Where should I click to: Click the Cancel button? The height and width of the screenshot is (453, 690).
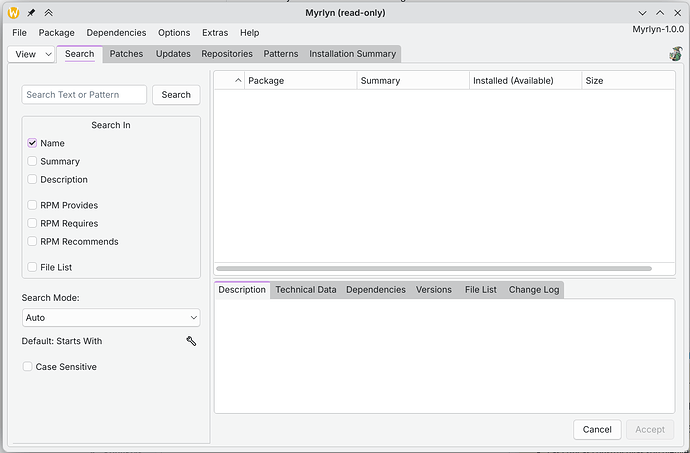(597, 429)
